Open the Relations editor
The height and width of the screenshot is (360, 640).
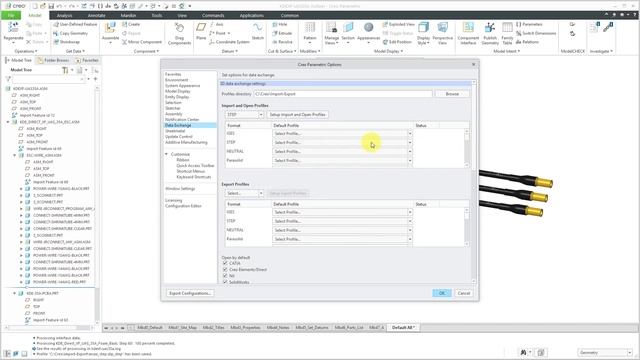527,42
